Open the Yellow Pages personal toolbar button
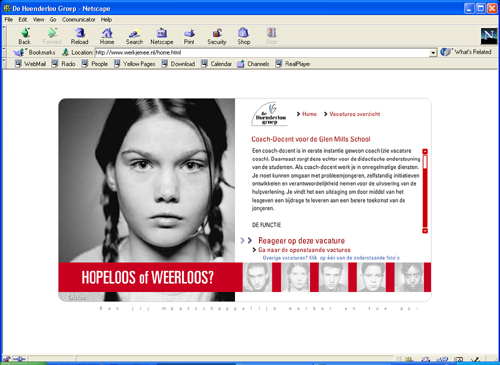This screenshot has width=500, height=365. (135, 64)
